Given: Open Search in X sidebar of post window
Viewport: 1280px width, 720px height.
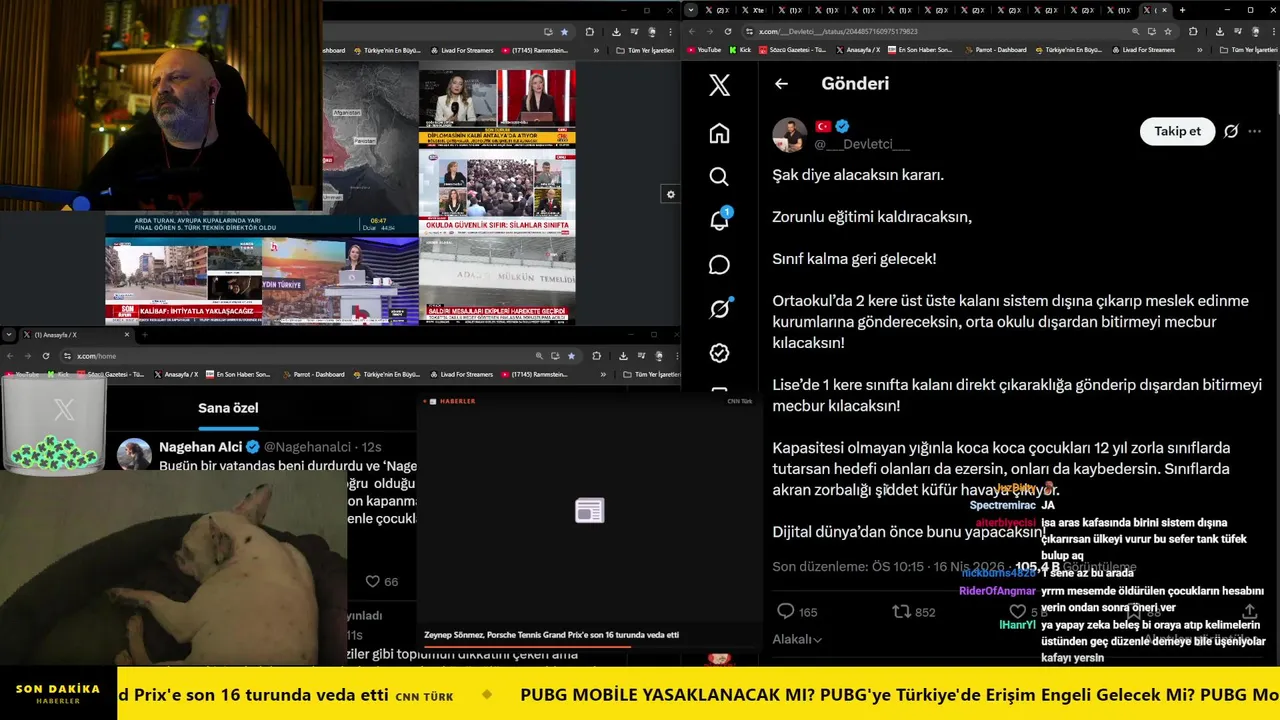Looking at the screenshot, I should tap(719, 177).
